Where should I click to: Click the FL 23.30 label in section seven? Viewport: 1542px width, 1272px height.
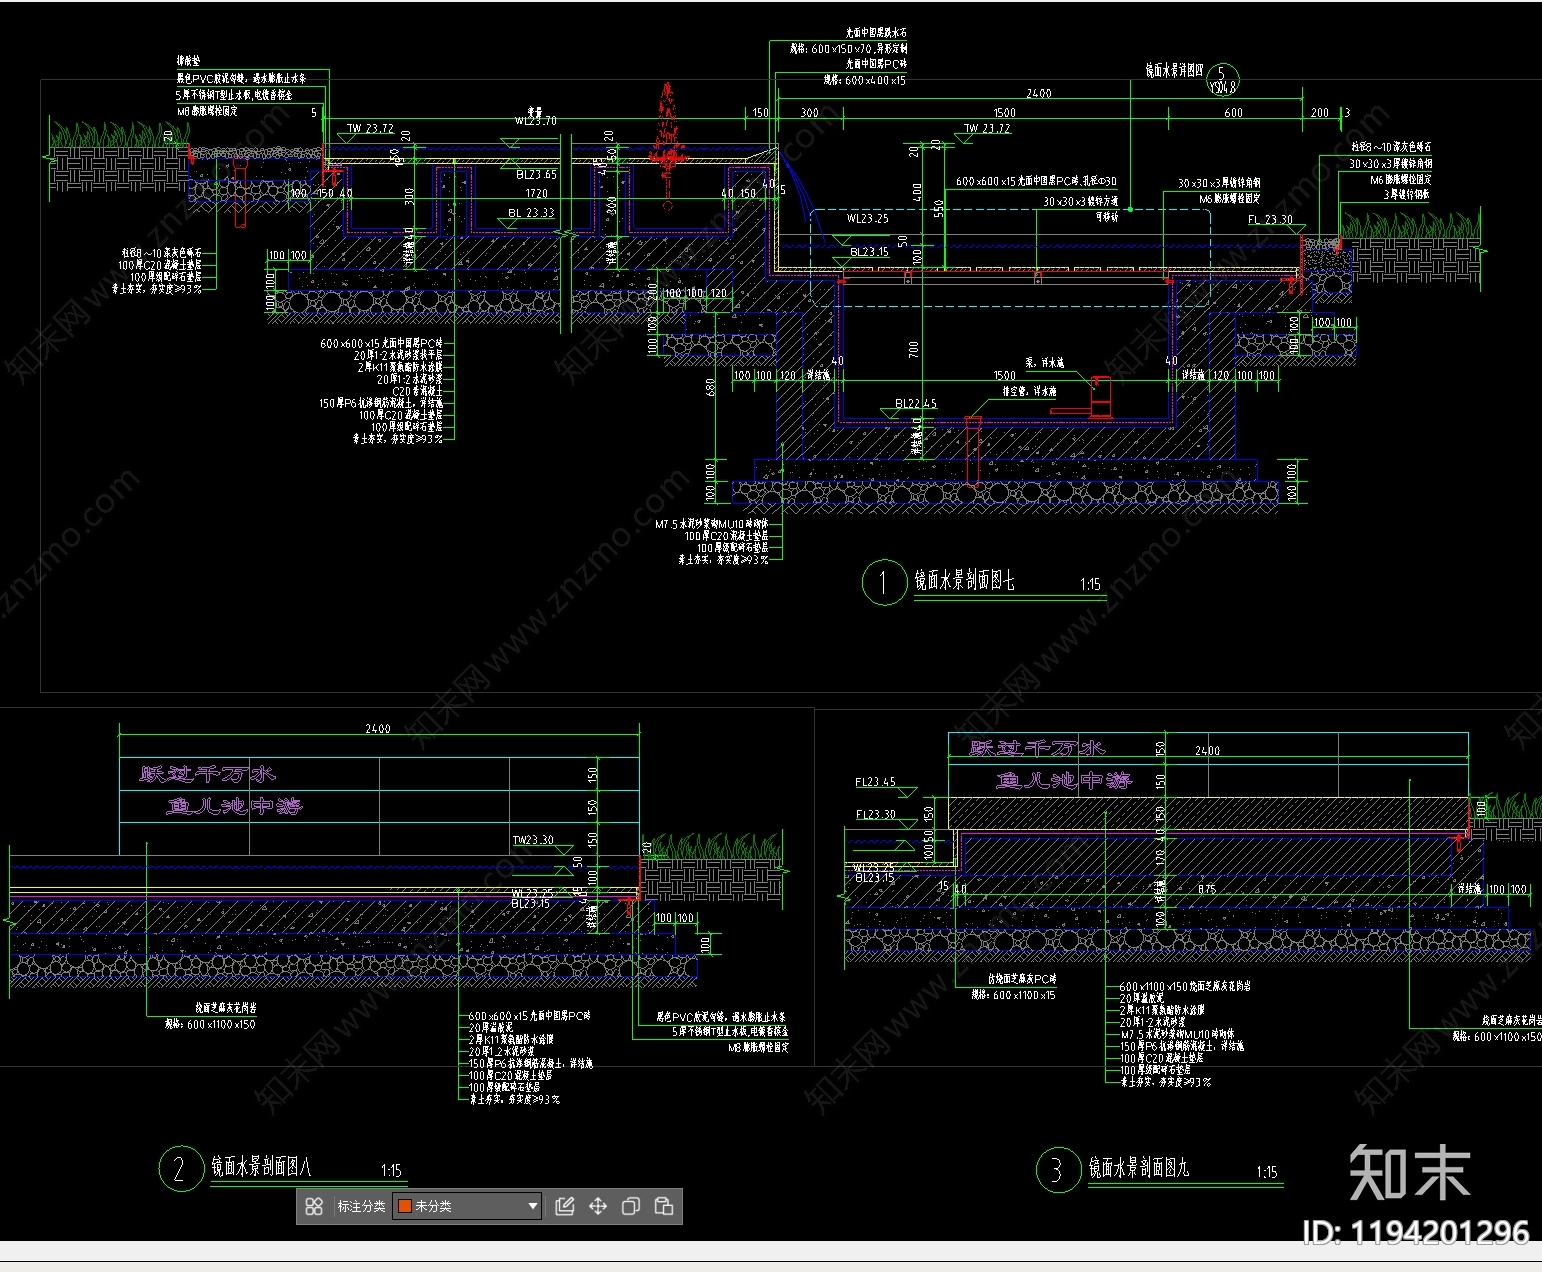tap(1270, 219)
